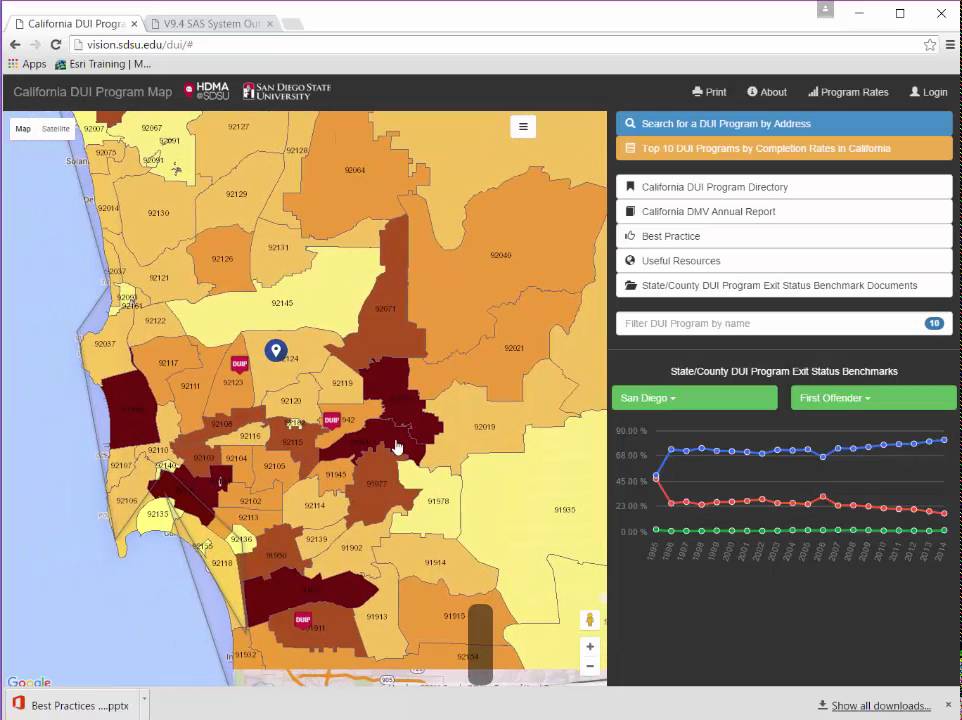Open Search for a DUI Program by Address

pos(784,123)
